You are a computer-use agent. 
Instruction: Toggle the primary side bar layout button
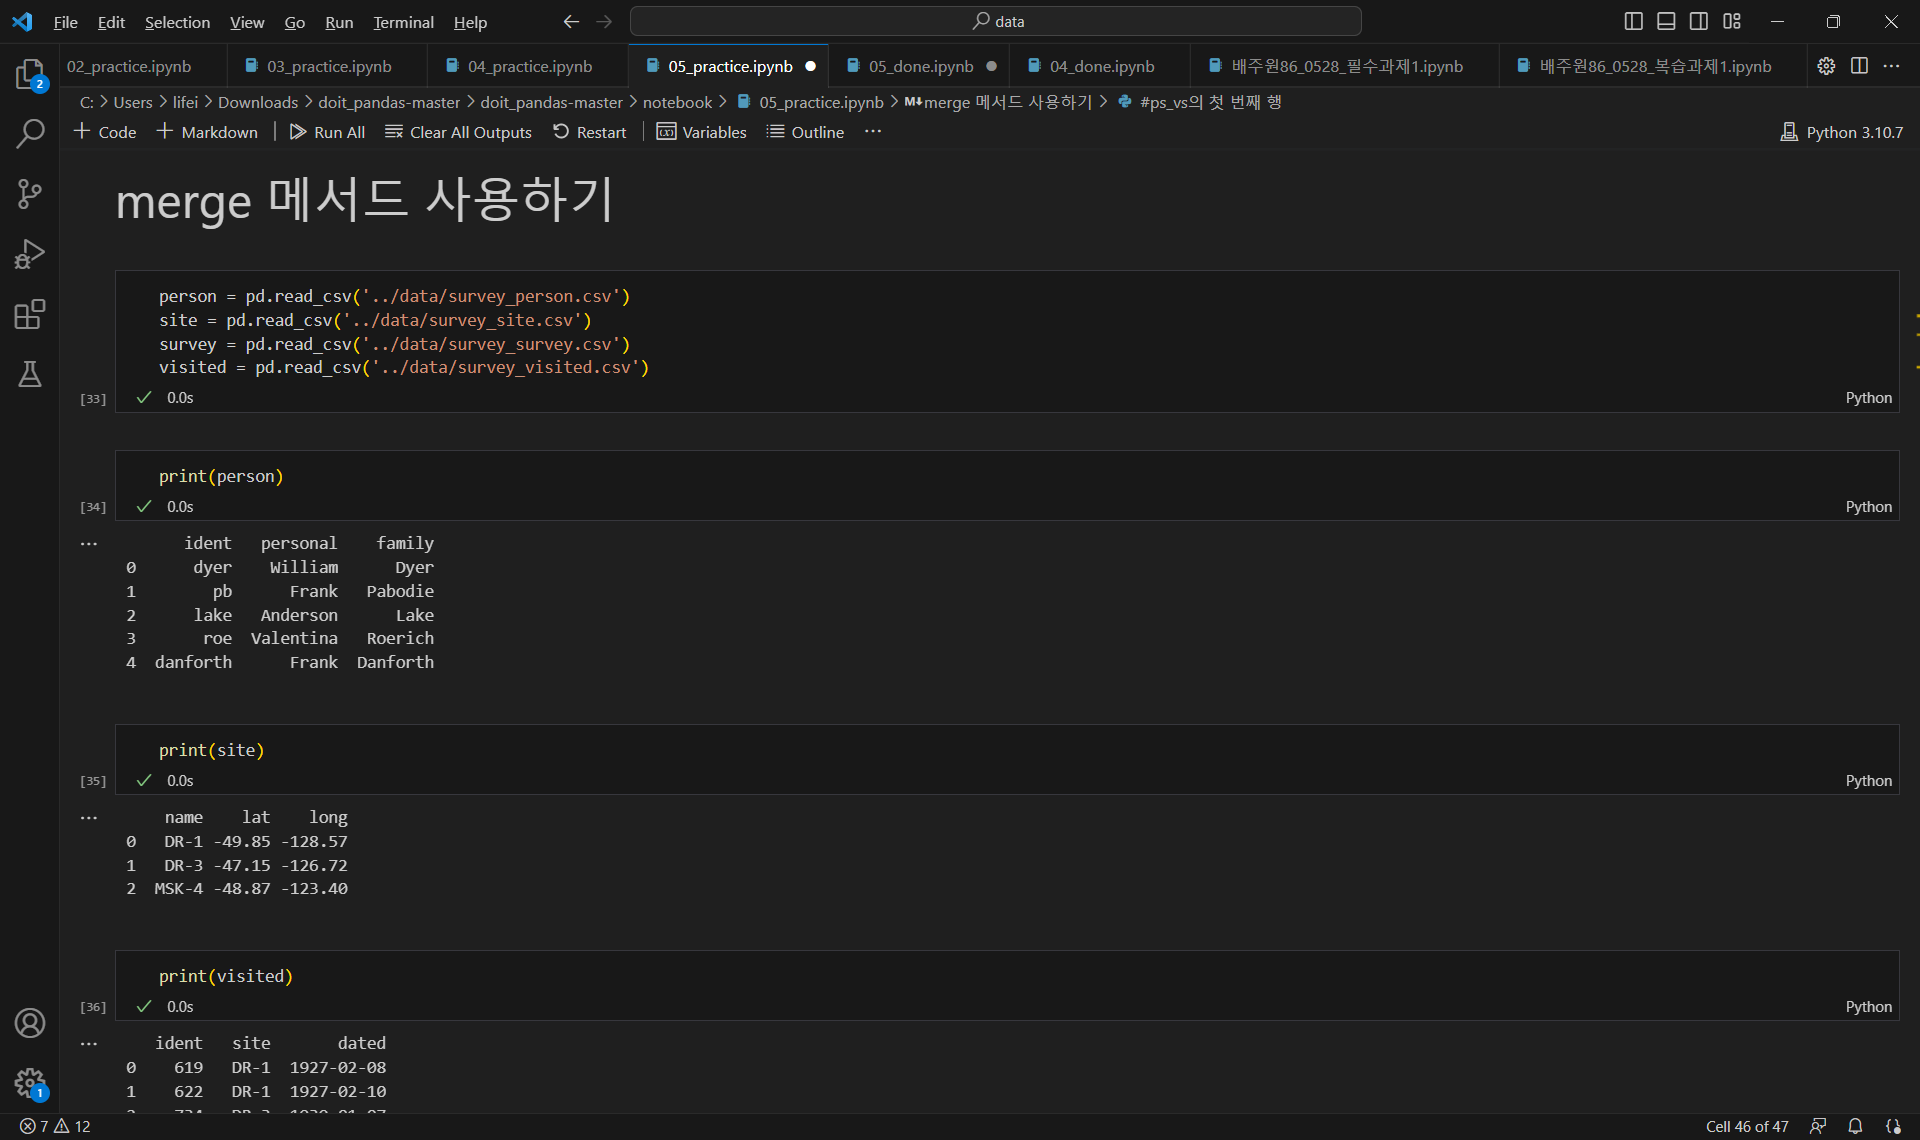click(x=1633, y=21)
